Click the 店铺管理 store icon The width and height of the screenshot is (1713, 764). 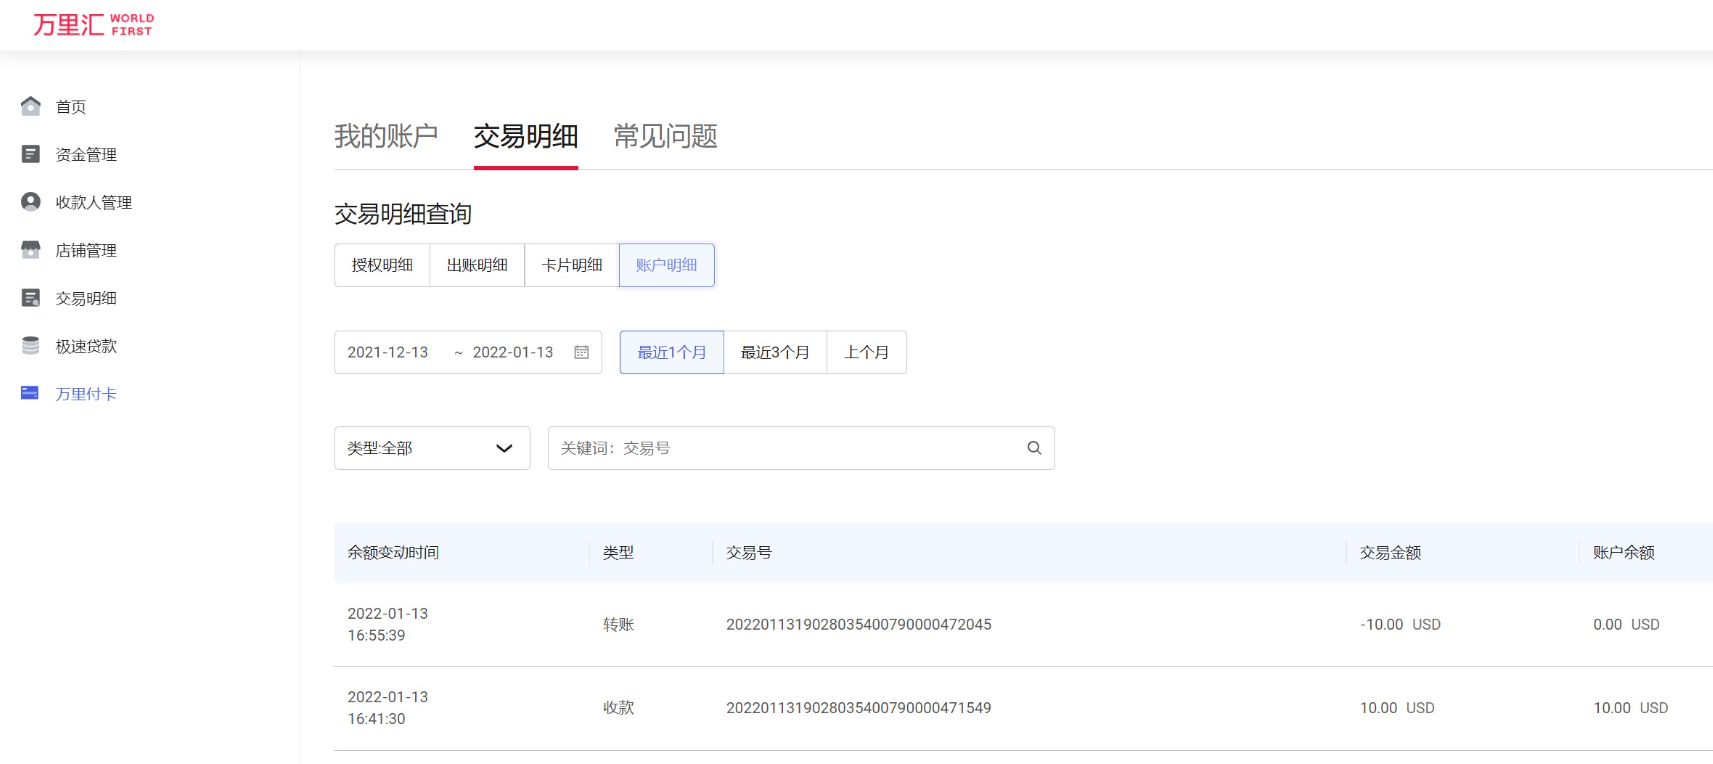point(31,250)
